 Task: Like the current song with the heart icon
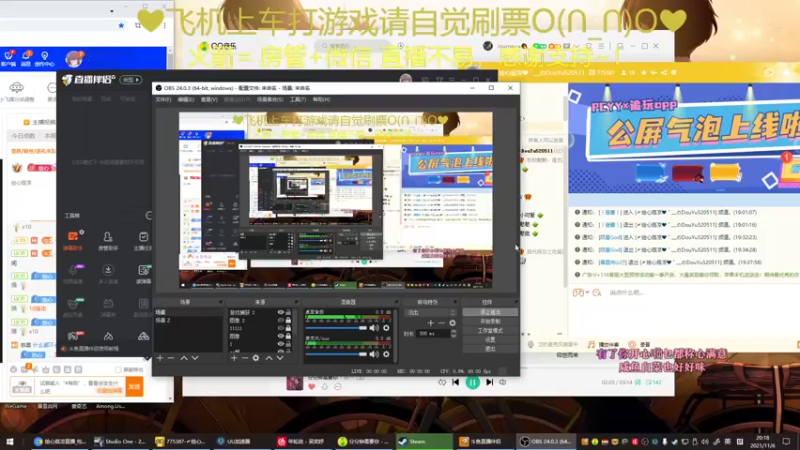(311, 387)
